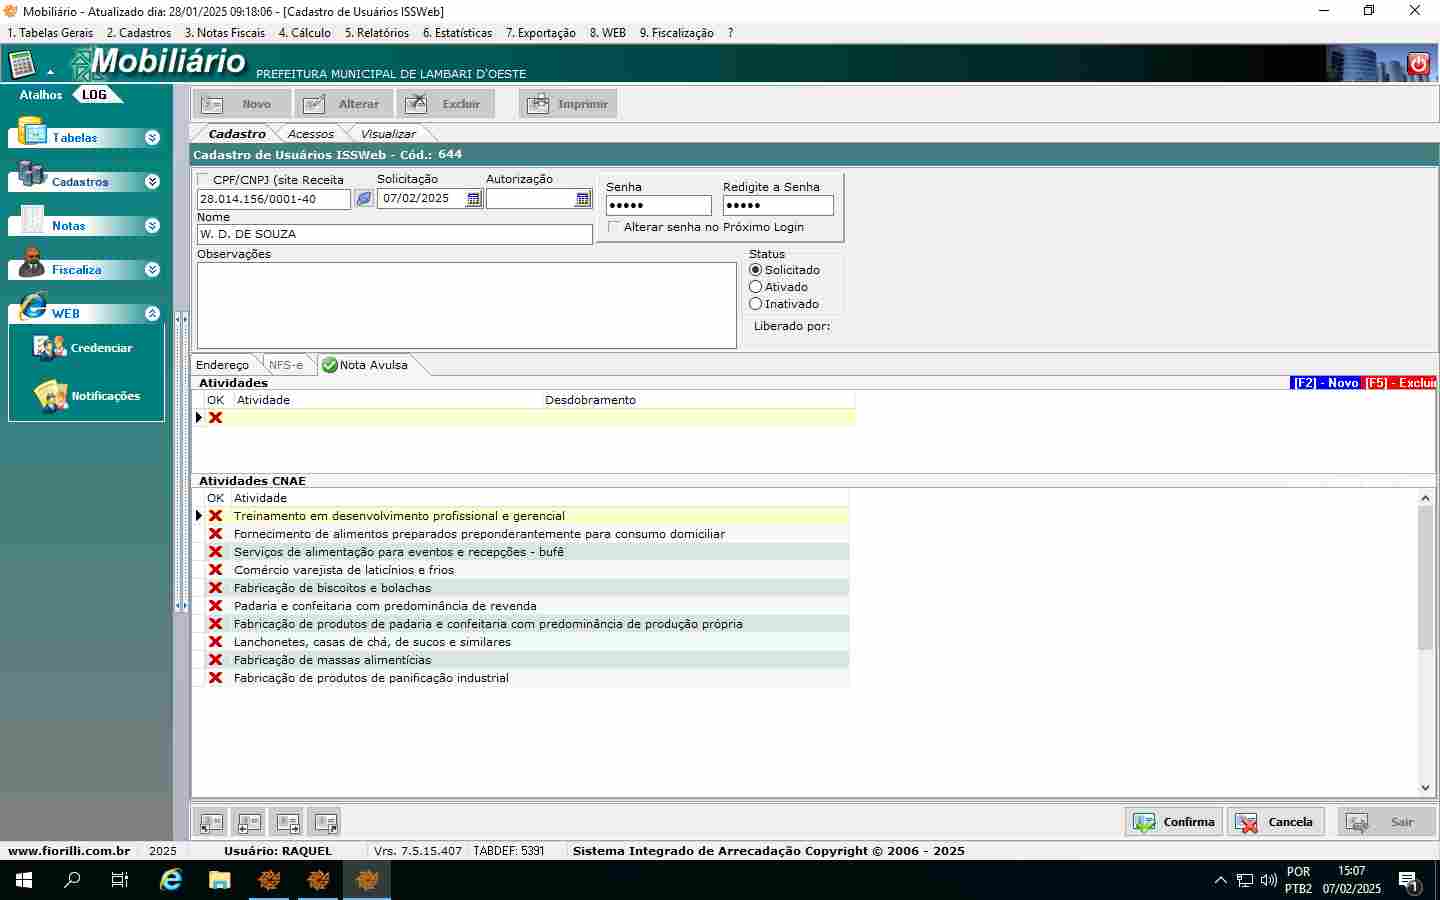This screenshot has width=1440, height=900.
Task: Switch to the Acessos tab
Action: pos(310,134)
